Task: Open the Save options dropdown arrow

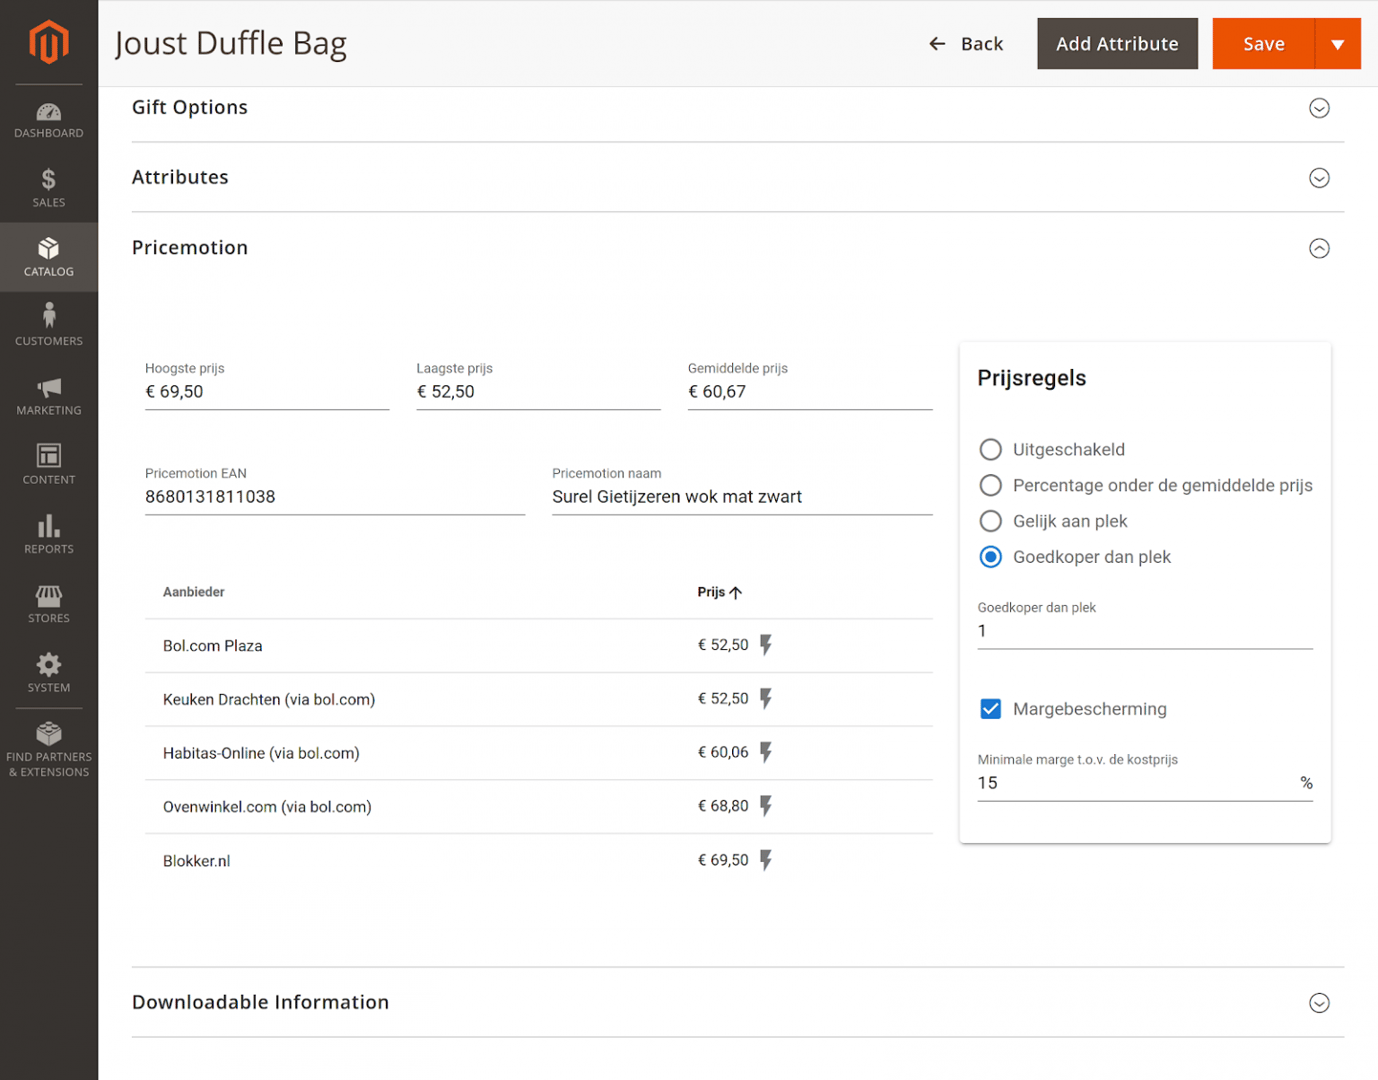Action: click(x=1337, y=43)
